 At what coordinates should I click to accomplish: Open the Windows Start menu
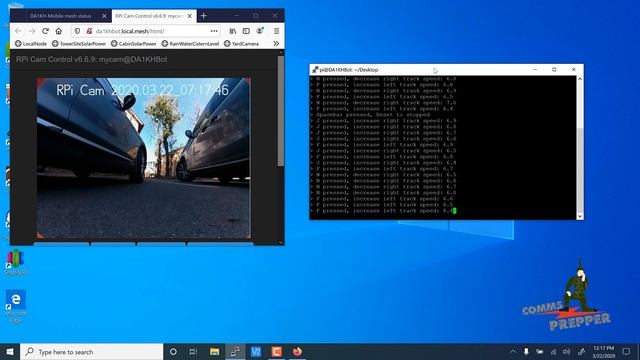[x=10, y=352]
